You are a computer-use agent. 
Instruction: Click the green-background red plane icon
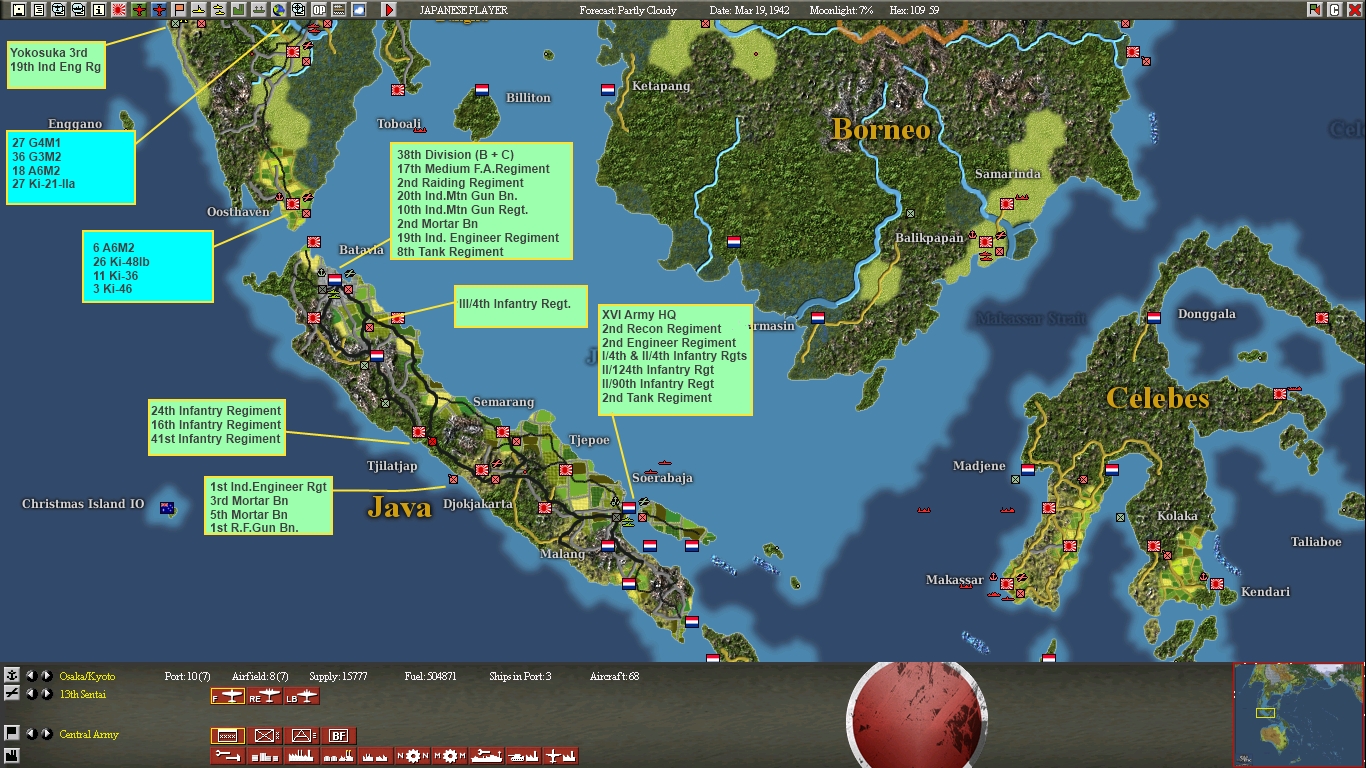pyautogui.click(x=139, y=10)
